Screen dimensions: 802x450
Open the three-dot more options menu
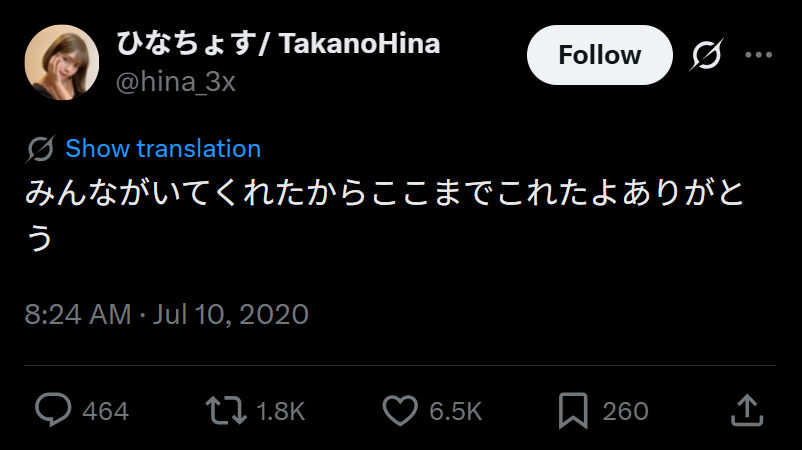[x=759, y=55]
